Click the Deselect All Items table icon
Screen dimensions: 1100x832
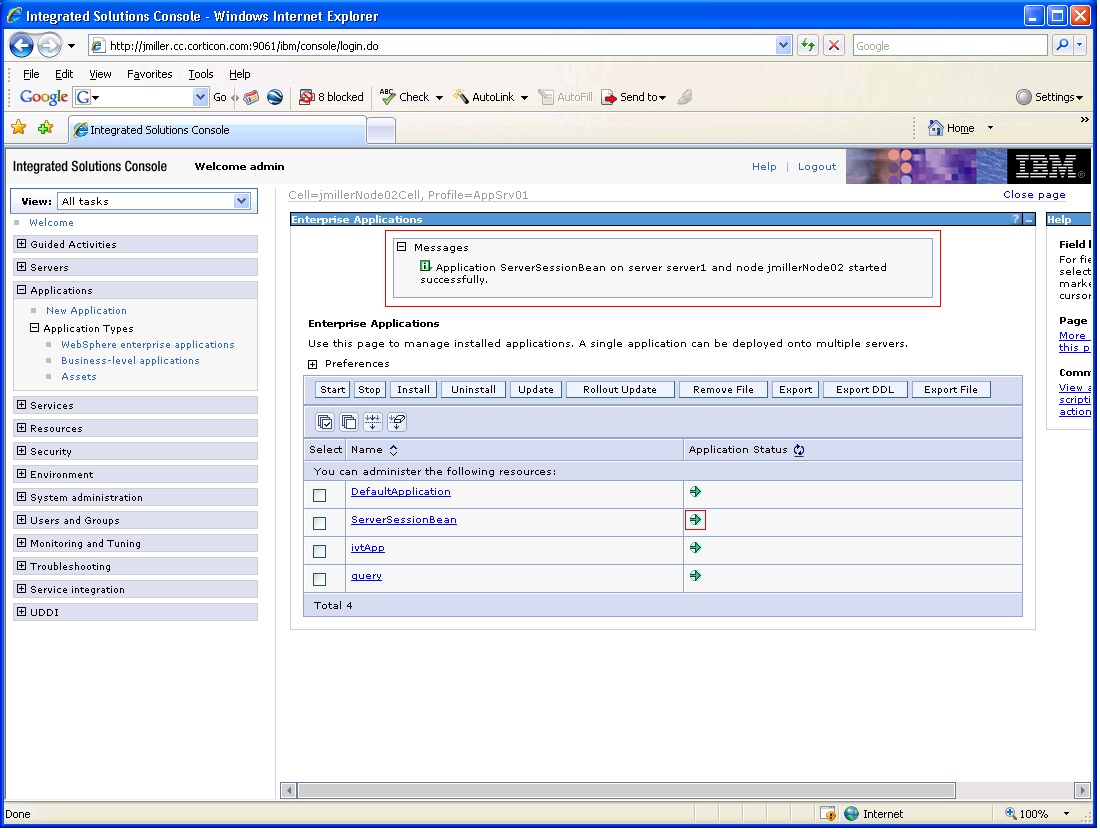(349, 422)
